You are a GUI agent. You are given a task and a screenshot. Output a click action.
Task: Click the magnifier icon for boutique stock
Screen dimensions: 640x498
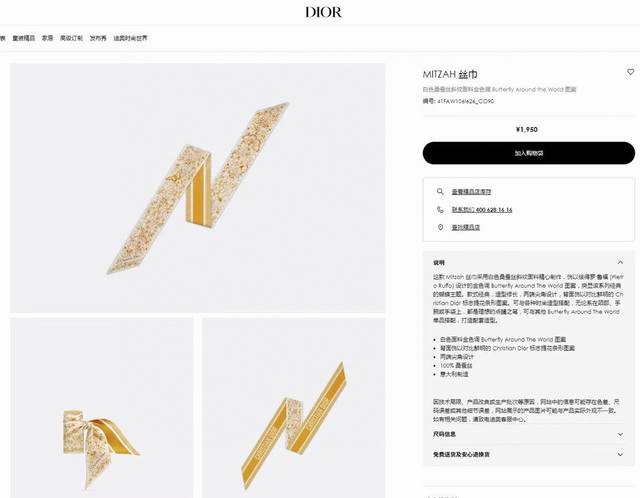click(440, 191)
